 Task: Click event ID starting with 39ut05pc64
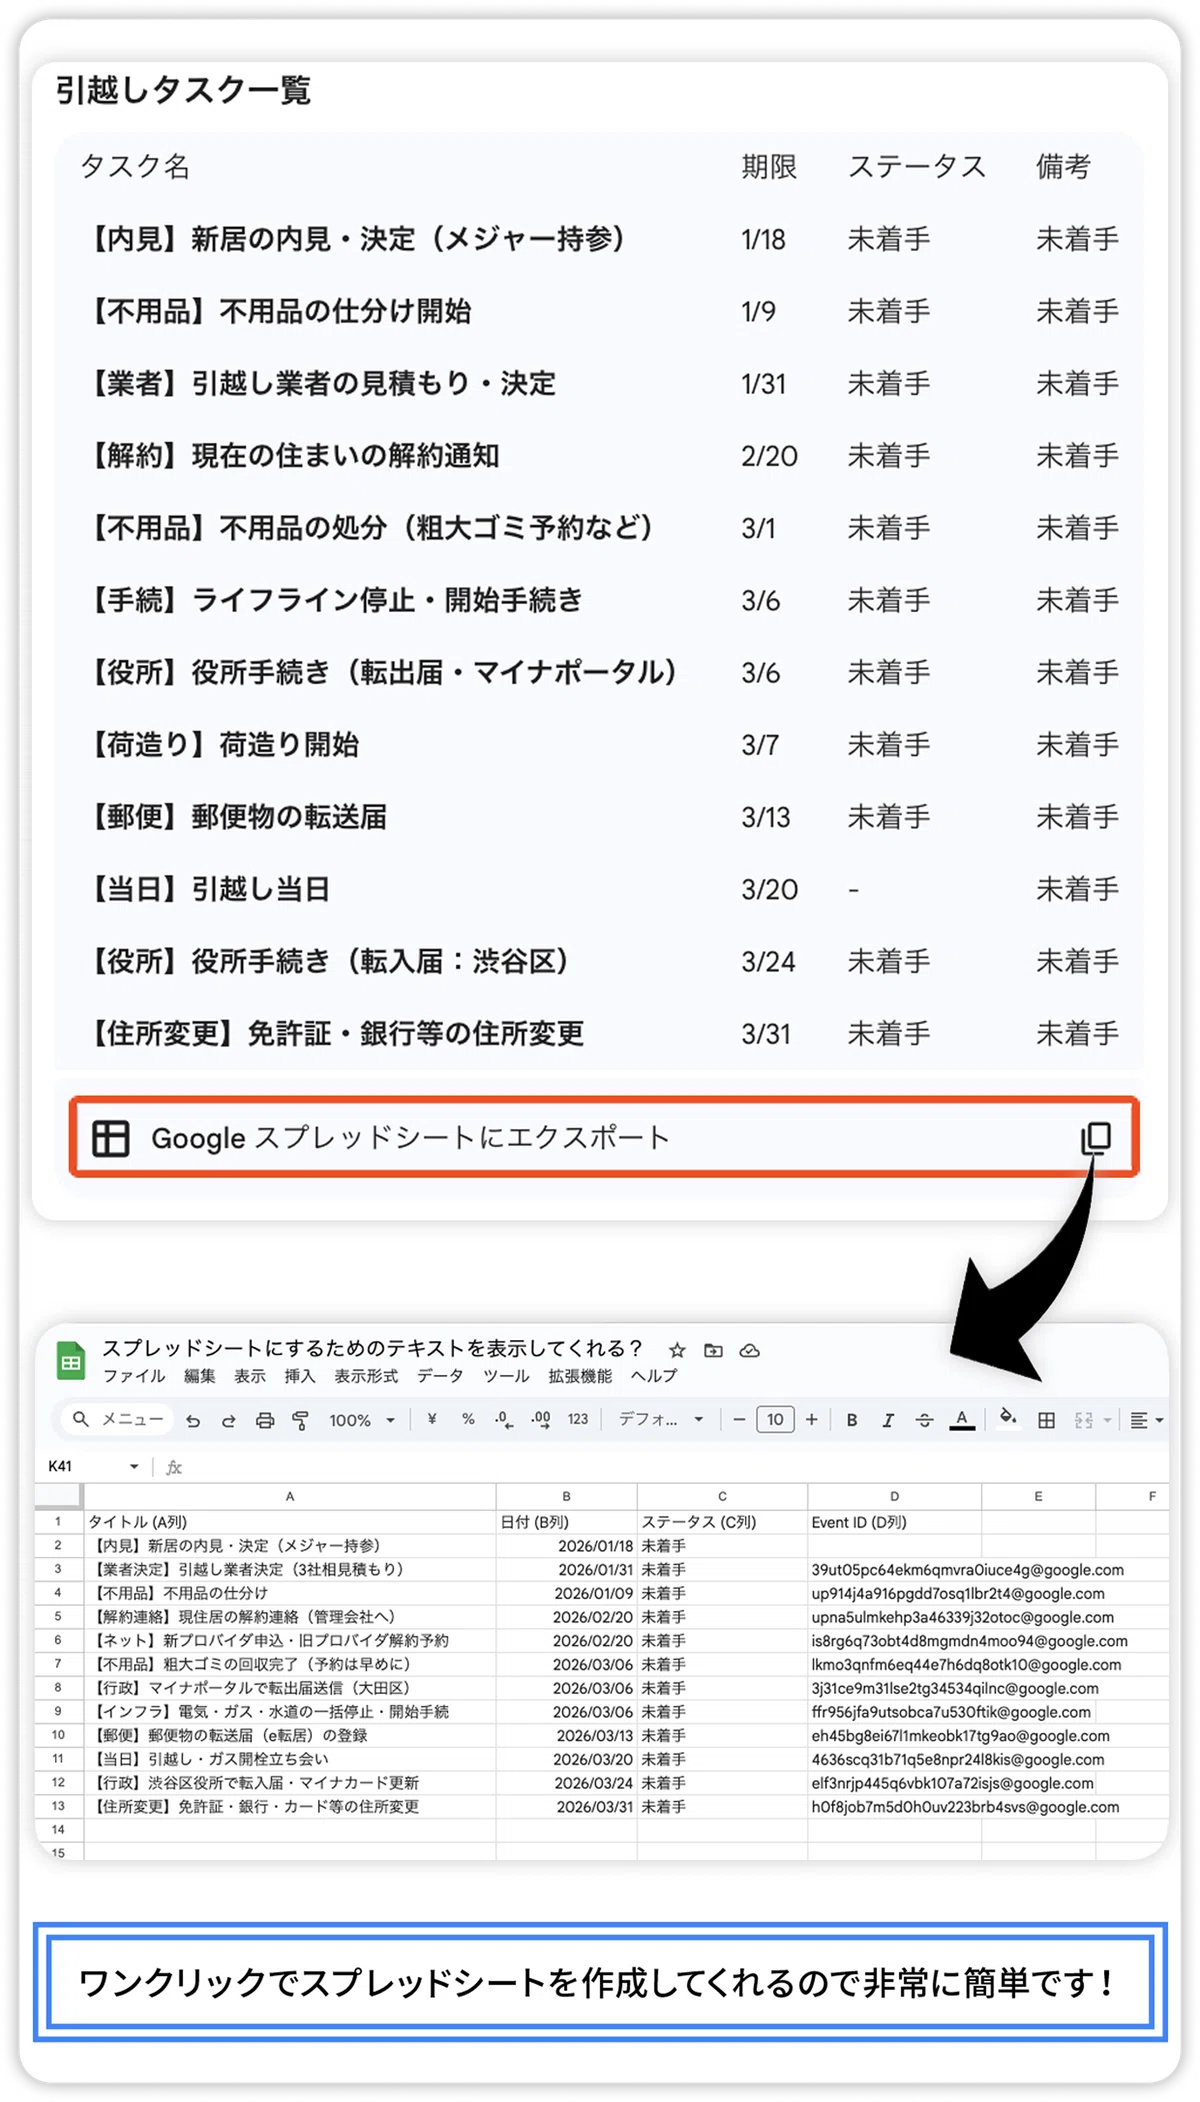pyautogui.click(x=967, y=1570)
